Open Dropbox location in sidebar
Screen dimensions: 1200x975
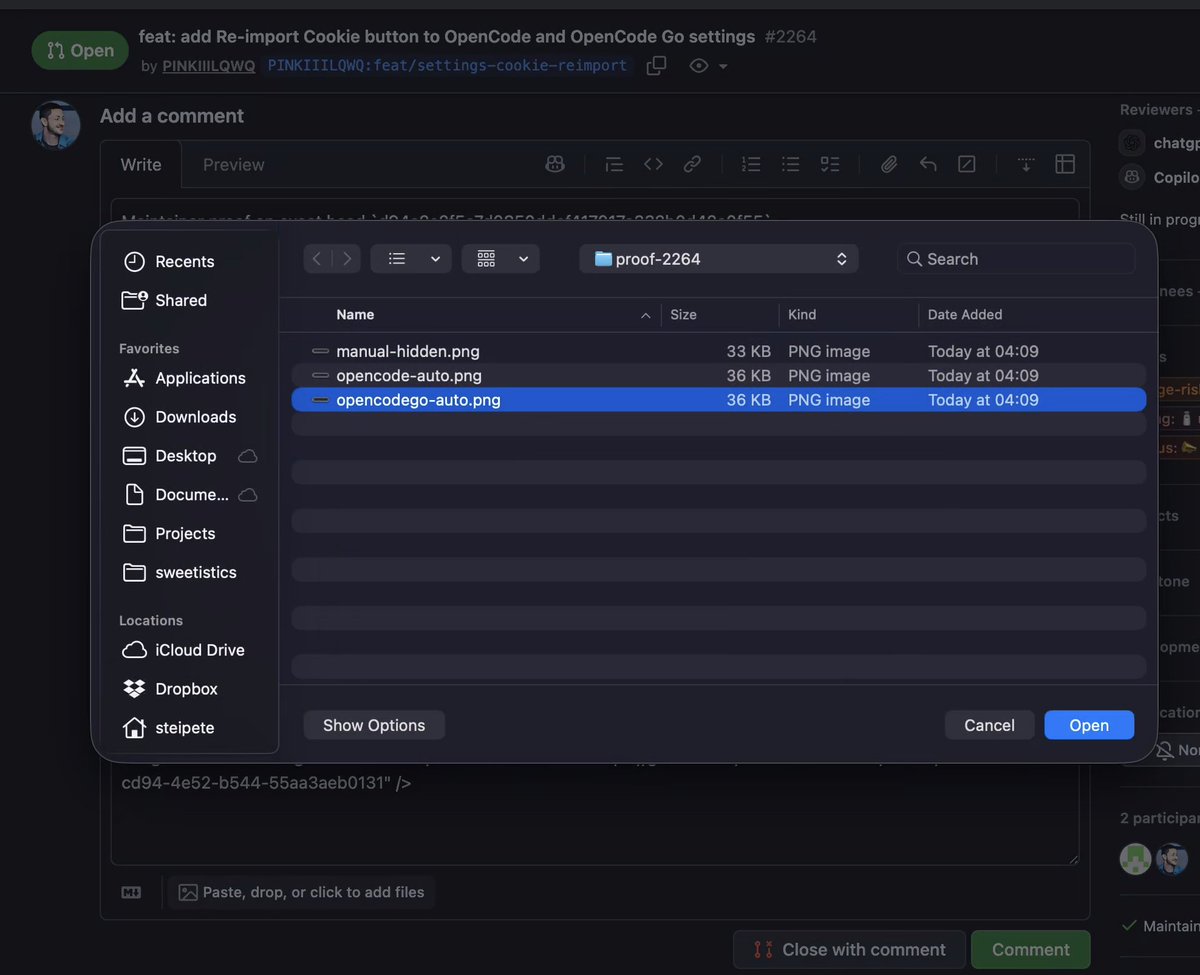(169, 689)
